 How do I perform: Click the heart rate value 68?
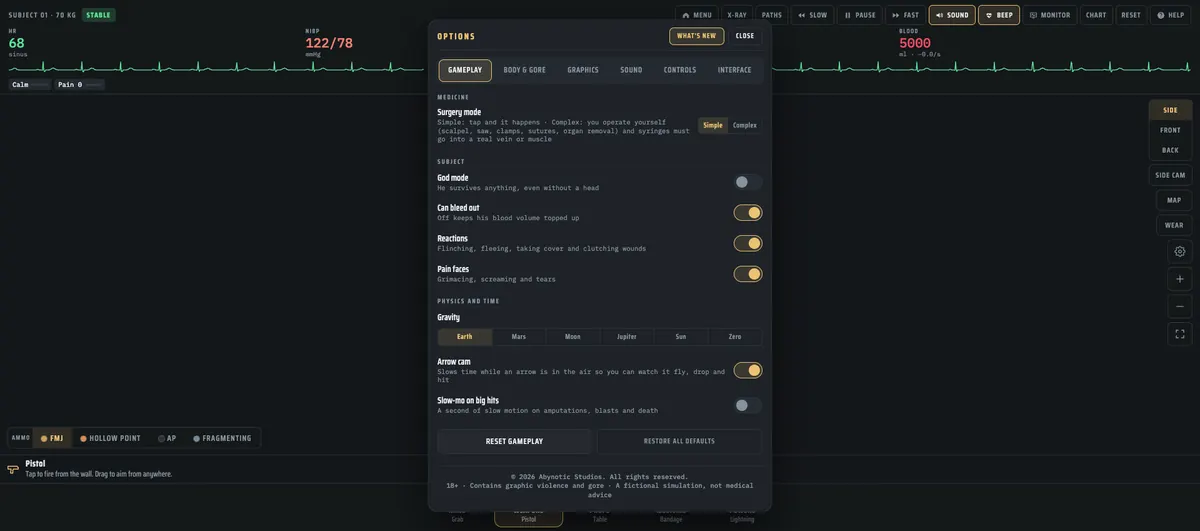point(17,43)
